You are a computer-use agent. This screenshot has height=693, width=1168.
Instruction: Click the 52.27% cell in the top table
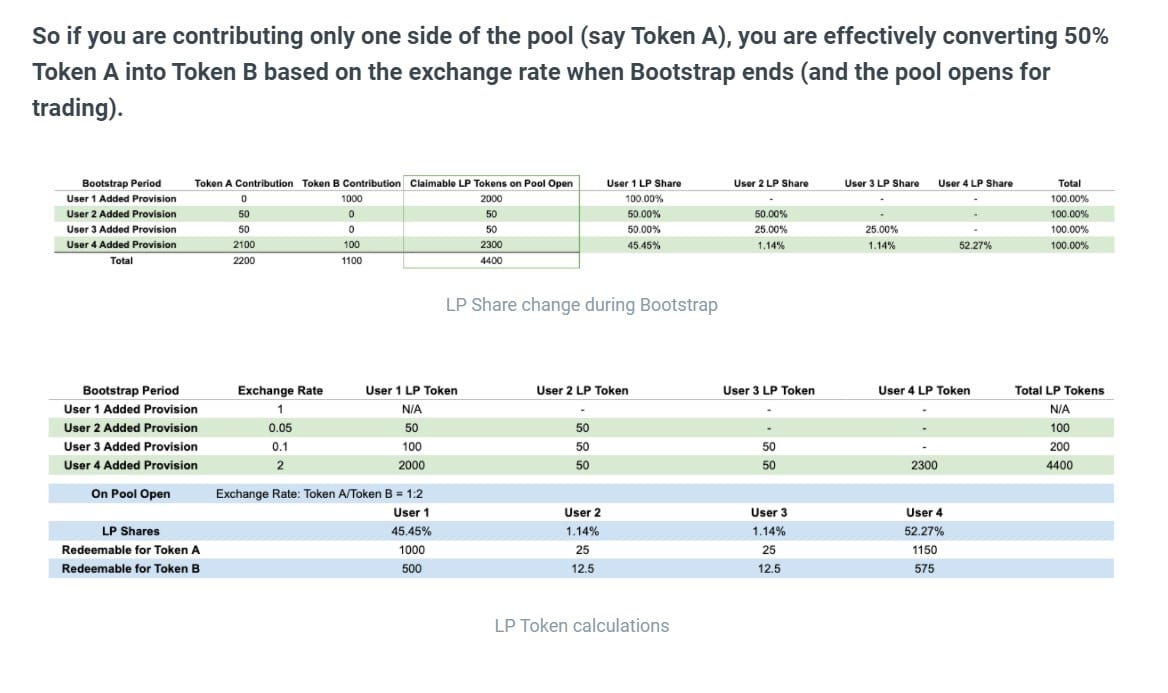coord(975,245)
